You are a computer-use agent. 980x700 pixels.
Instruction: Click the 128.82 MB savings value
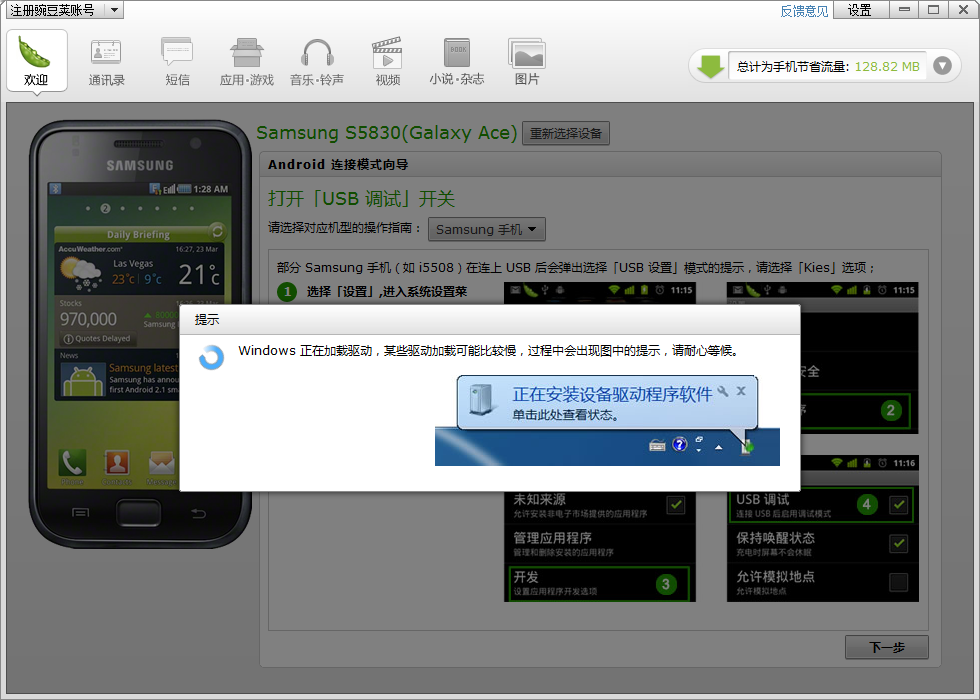887,66
